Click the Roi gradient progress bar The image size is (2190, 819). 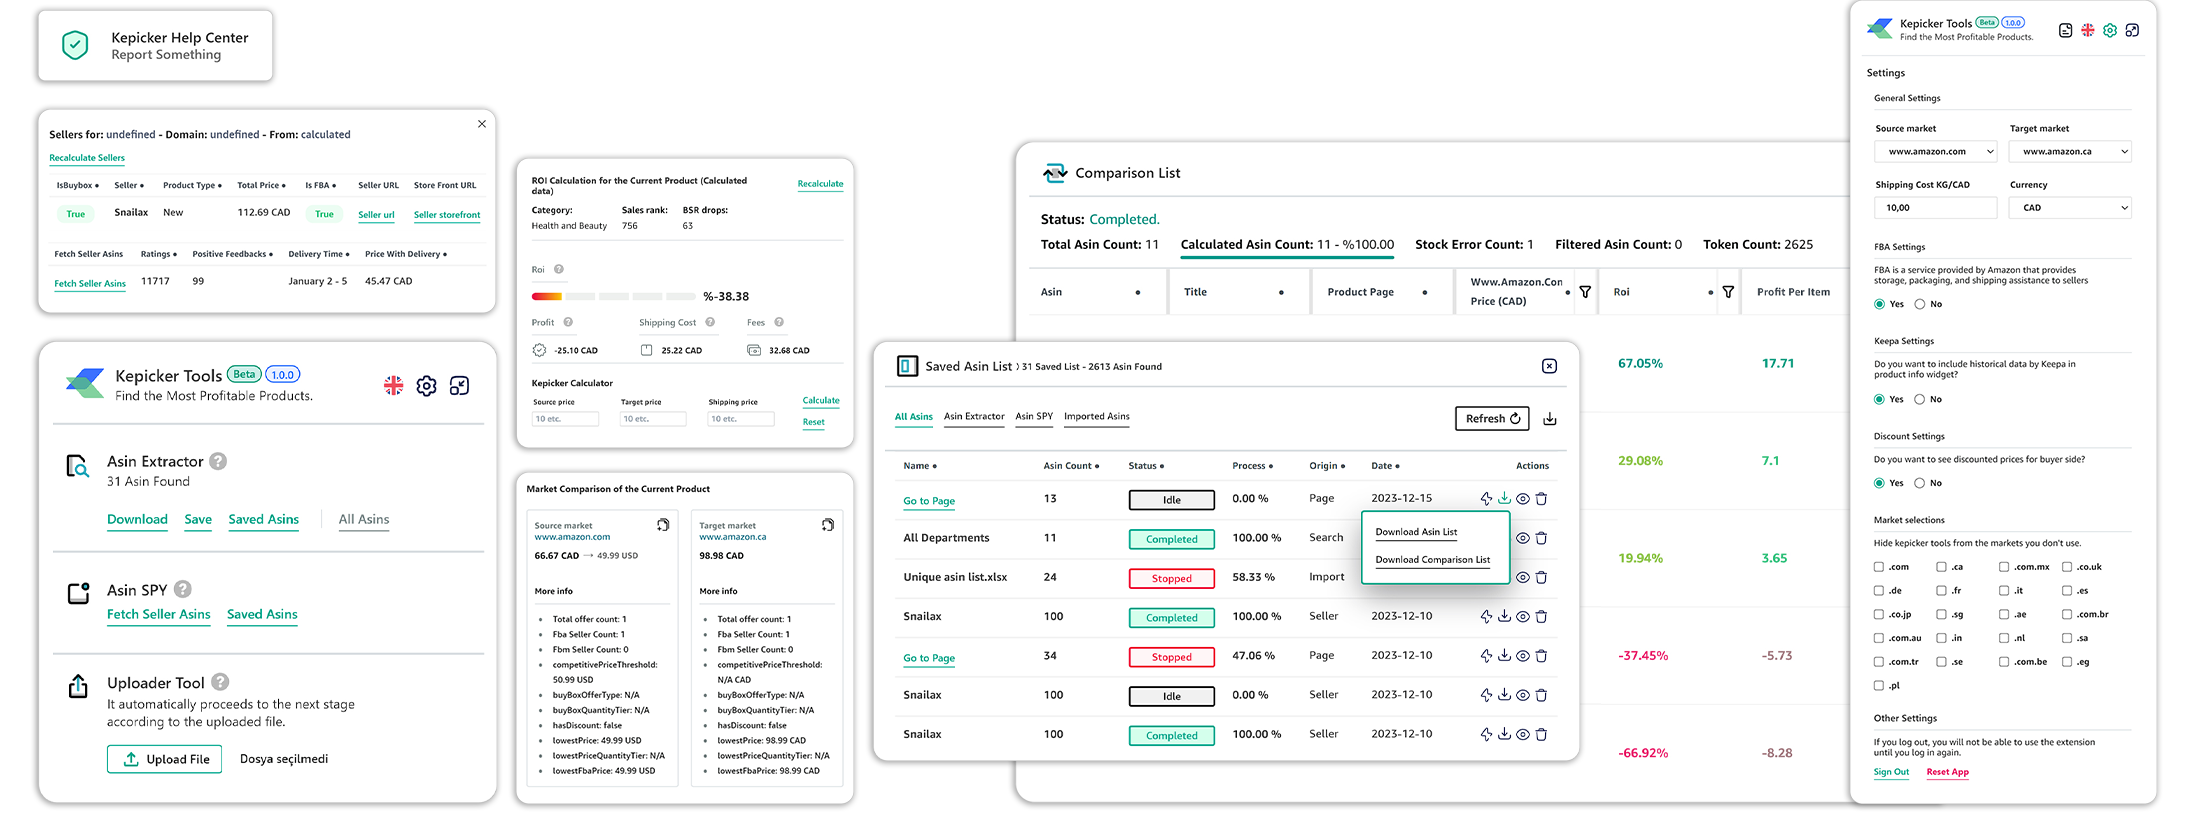[613, 296]
